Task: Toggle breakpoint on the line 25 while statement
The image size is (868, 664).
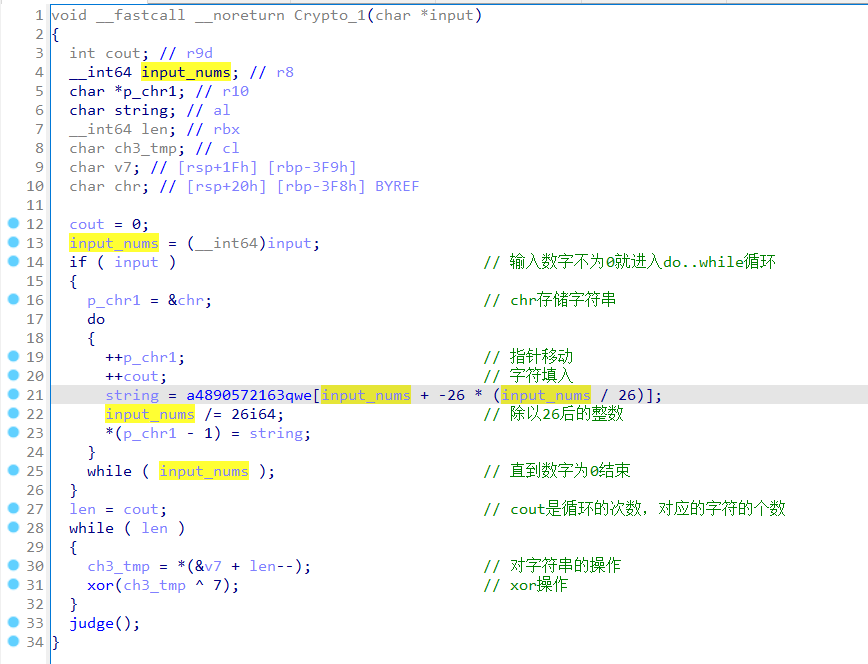Action: click(x=13, y=471)
